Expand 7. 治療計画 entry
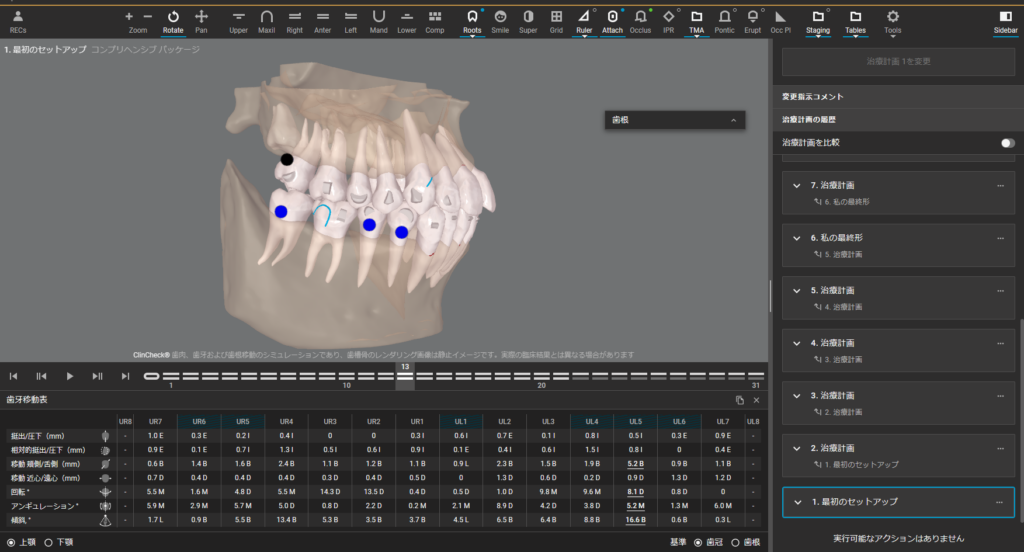This screenshot has height=552, width=1024. coord(797,186)
